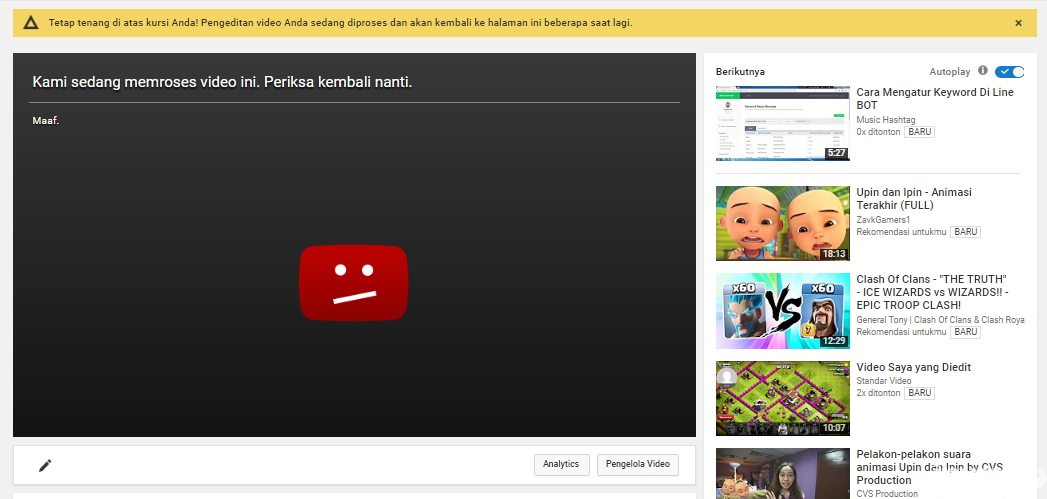The height and width of the screenshot is (499, 1047).
Task: Click the 'Autoplay' label
Action: pyautogui.click(x=951, y=71)
